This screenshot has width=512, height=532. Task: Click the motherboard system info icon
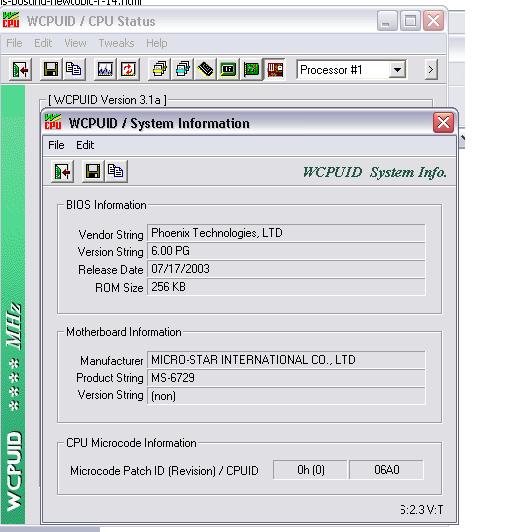click(275, 70)
